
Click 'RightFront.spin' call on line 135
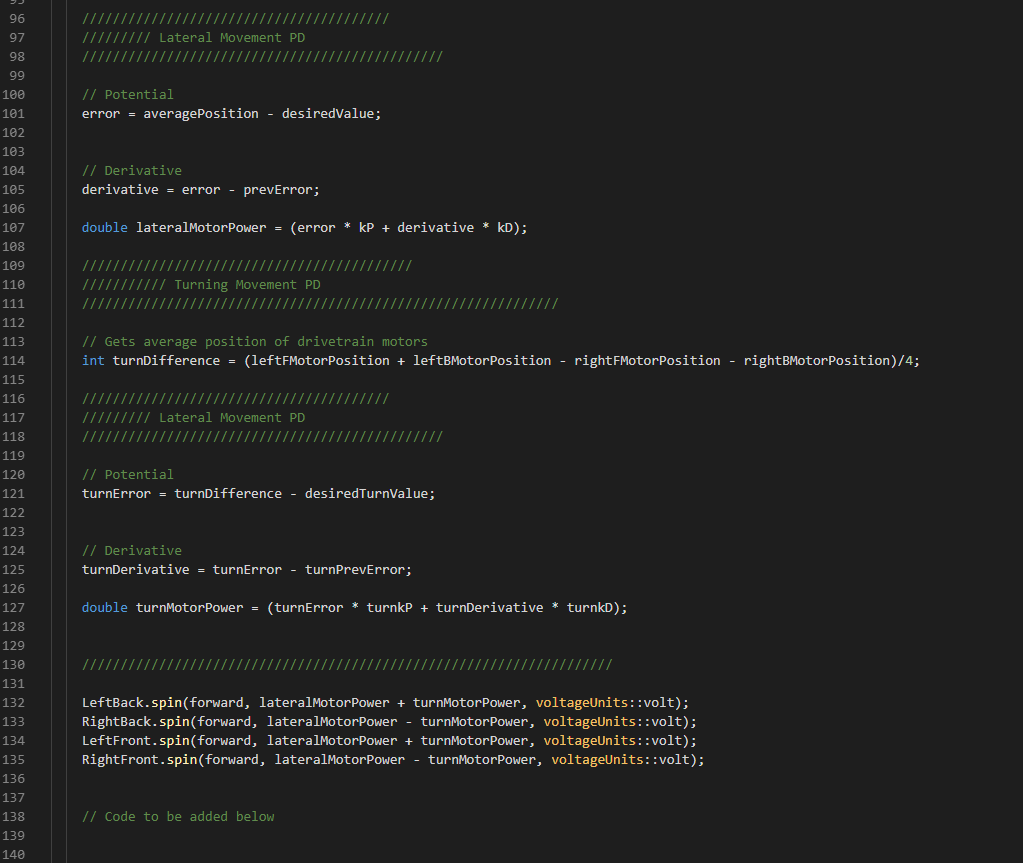point(140,759)
